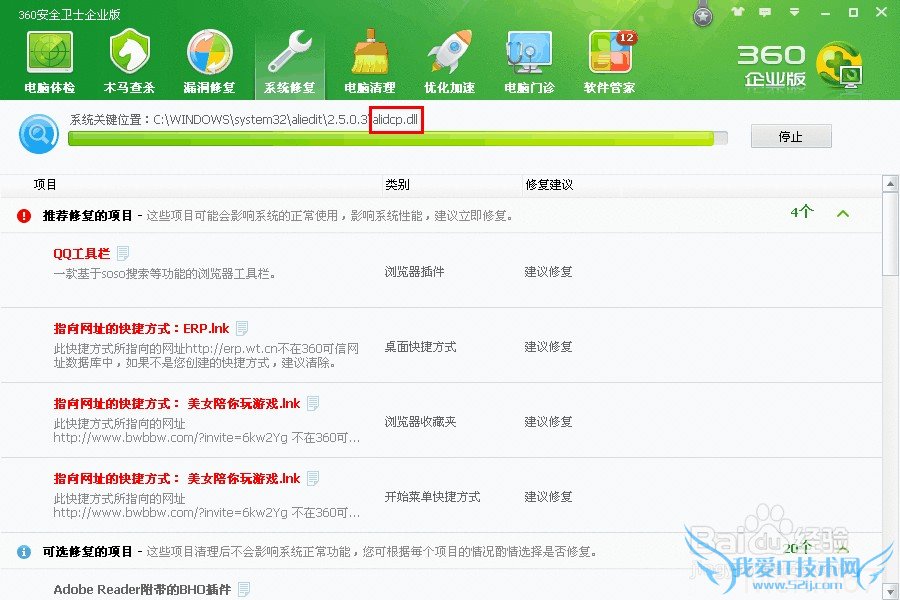Image resolution: width=900 pixels, height=600 pixels.
Task: Click the 桌面快捷方式 category cell
Action: point(420,347)
